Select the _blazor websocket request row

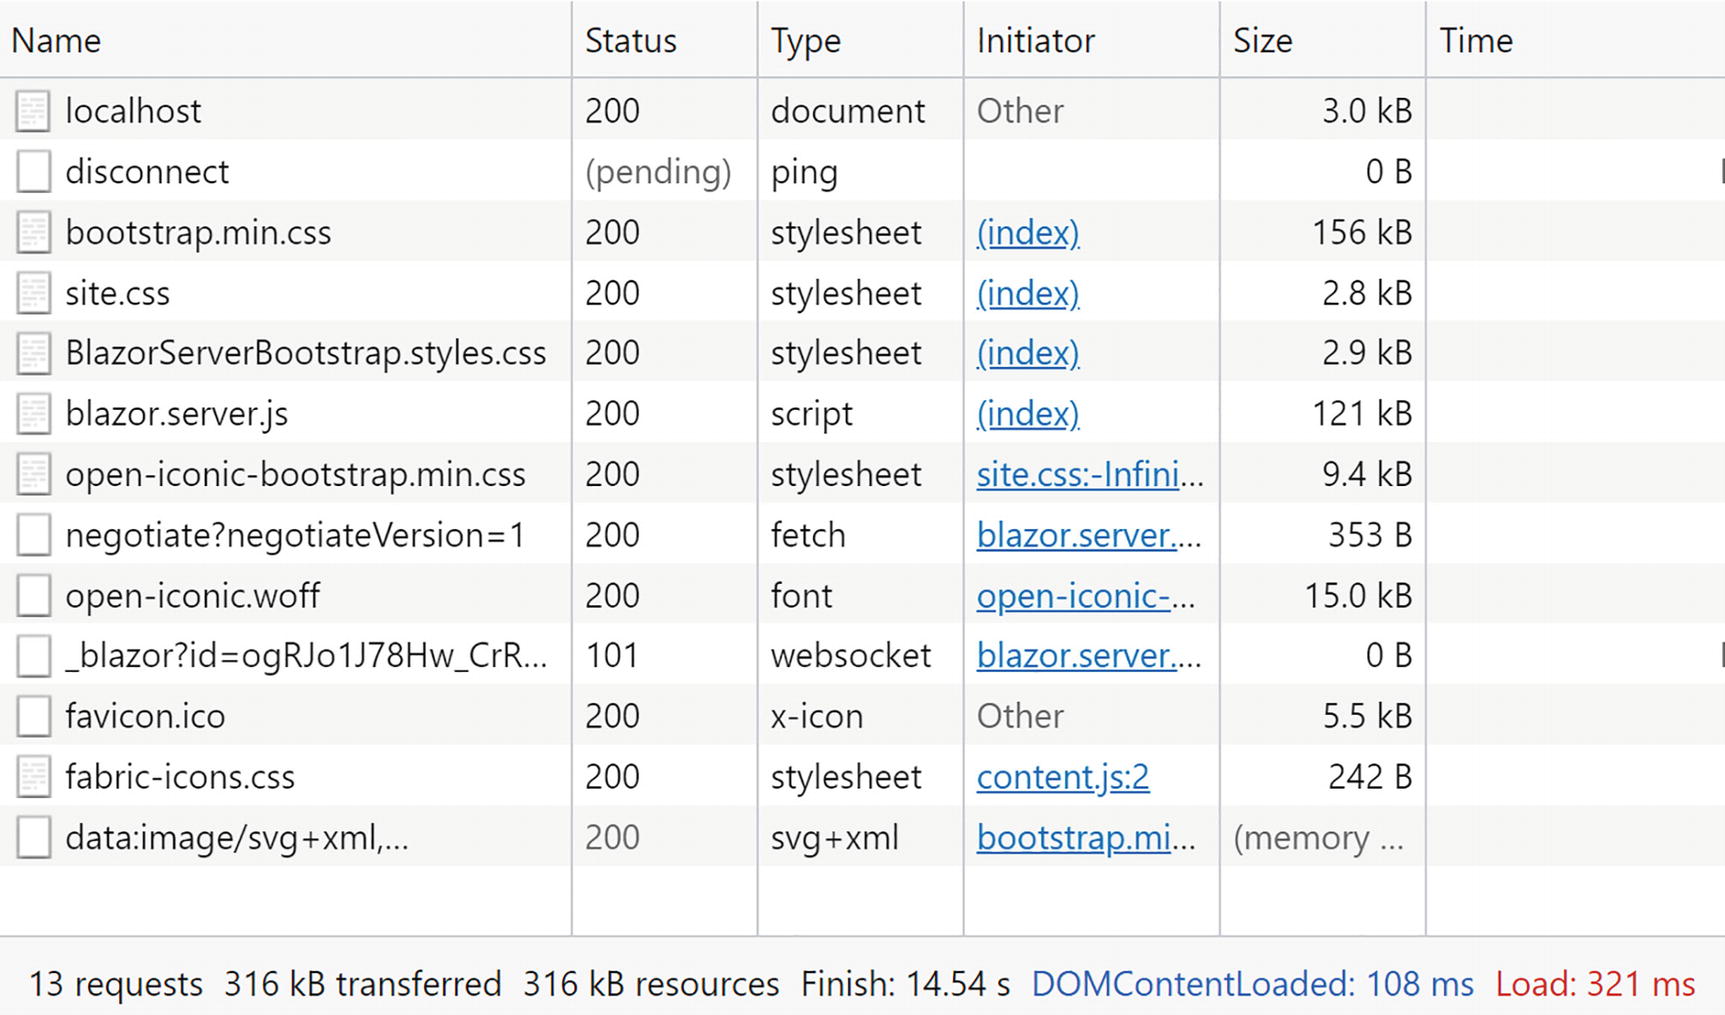tap(306, 656)
